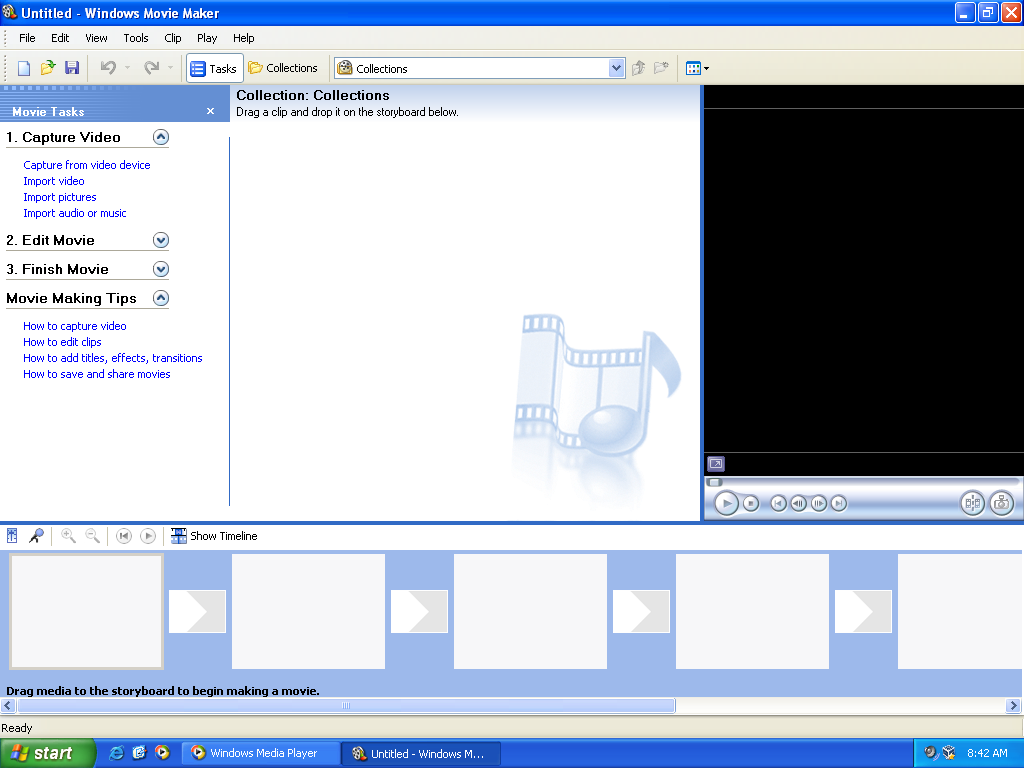Image resolution: width=1024 pixels, height=768 pixels.
Task: Open the Undo history dropdown arrow
Action: point(127,68)
